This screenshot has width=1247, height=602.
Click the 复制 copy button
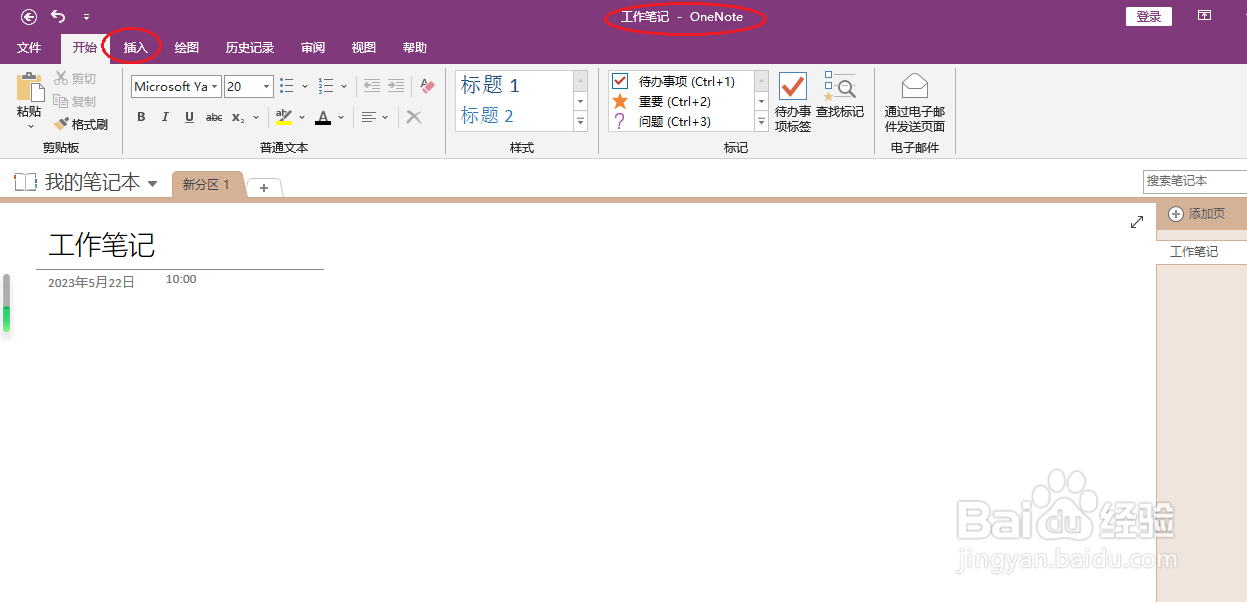coord(75,101)
